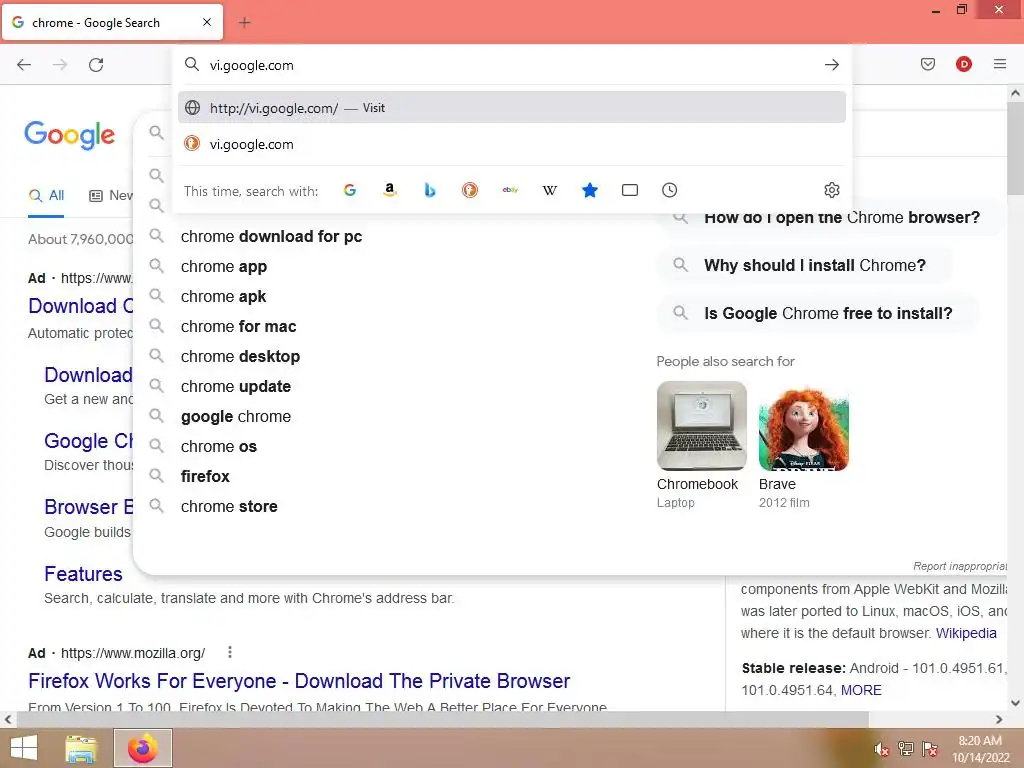Search this time with Wikipedia
Screen dimensions: 1024x768
click(550, 190)
